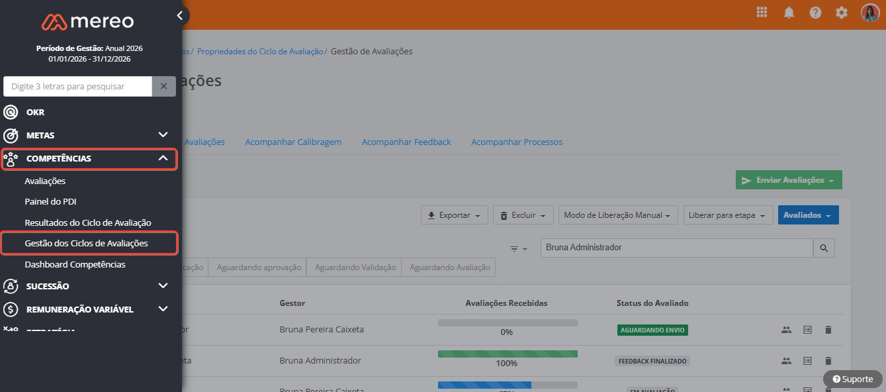Click the Feedback Finalizado status badge
Viewport: 886px width, 392px height.
653,360
